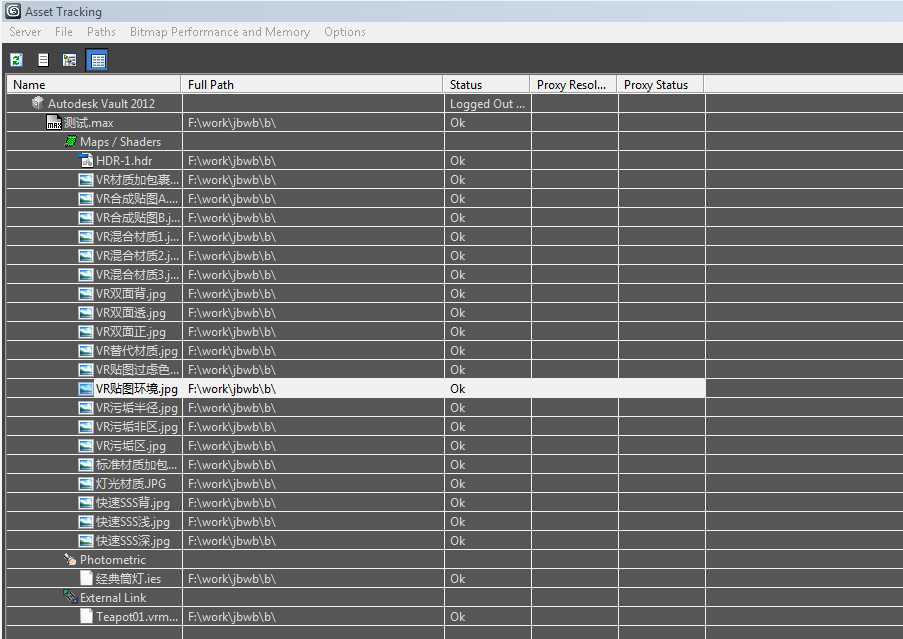Screen dimensions: 903x639
Task: Select the Tree View toolbar icon
Action: [x=70, y=60]
